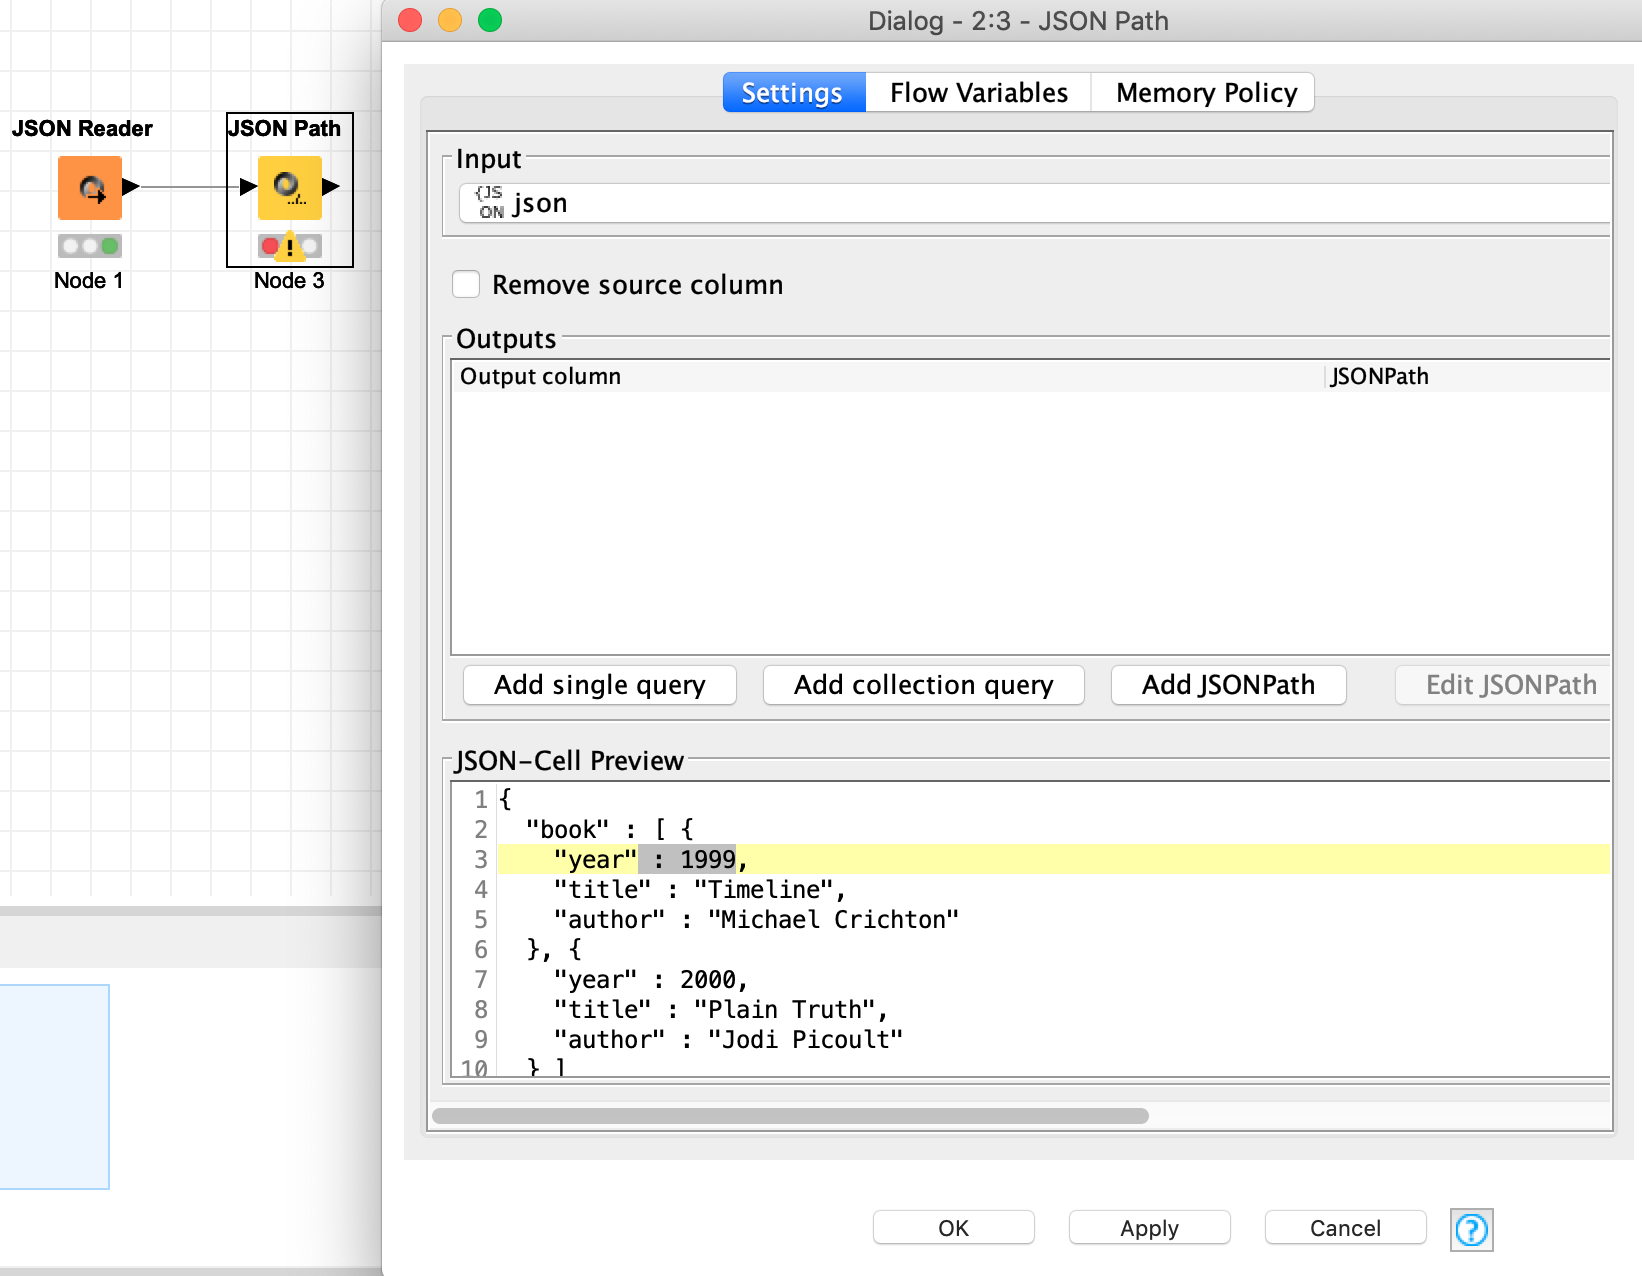1642x1276 pixels.
Task: Minimize the dialog with yellow button
Action: 450,20
